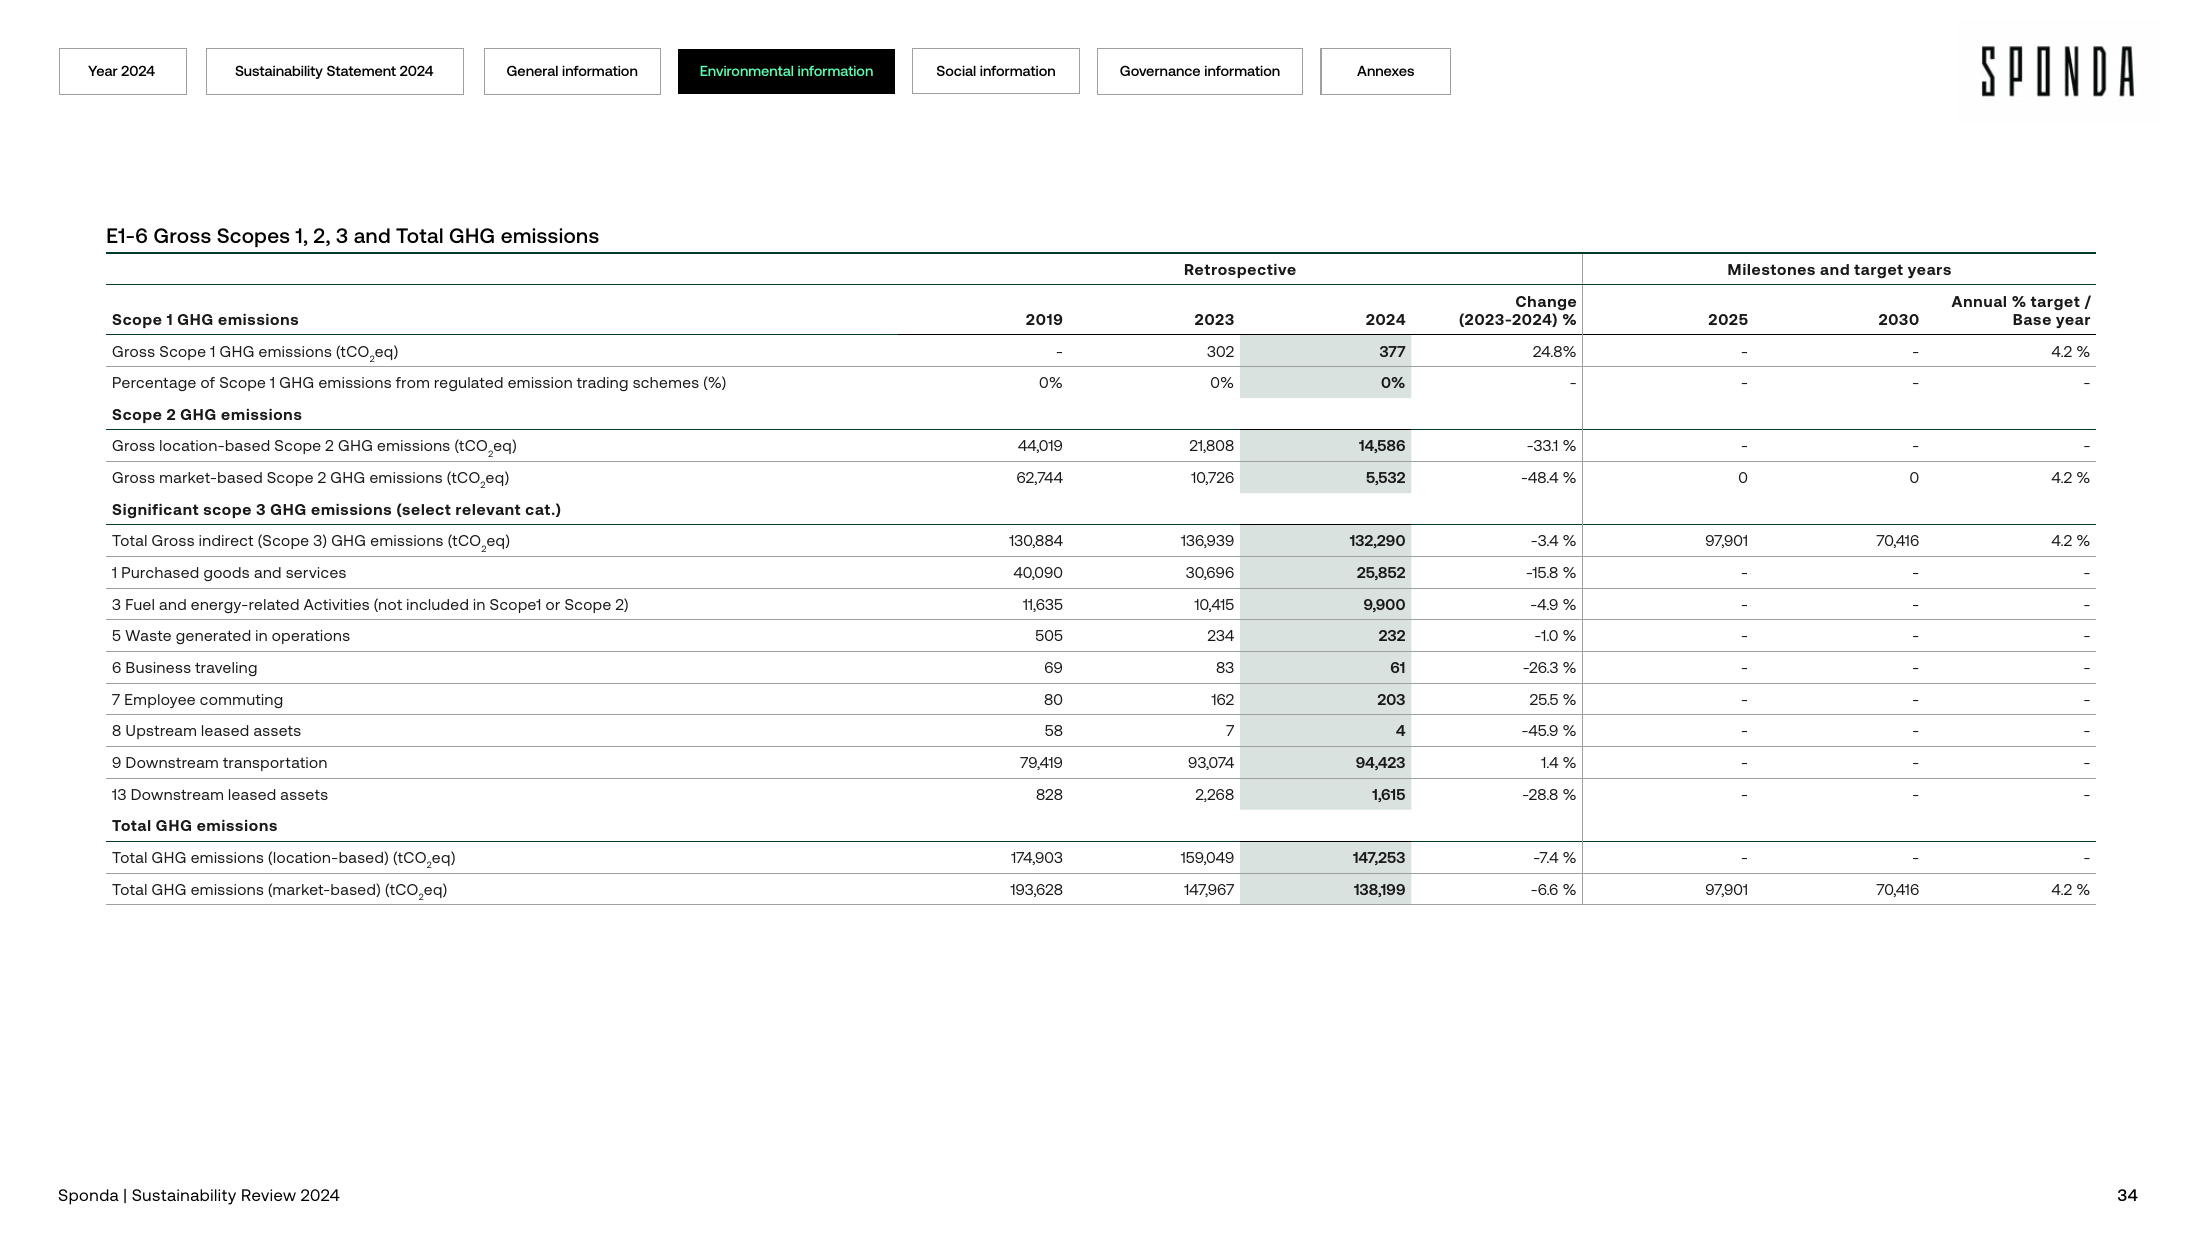
Task: Click 2024 location-based total 147,253
Action: click(x=1378, y=858)
